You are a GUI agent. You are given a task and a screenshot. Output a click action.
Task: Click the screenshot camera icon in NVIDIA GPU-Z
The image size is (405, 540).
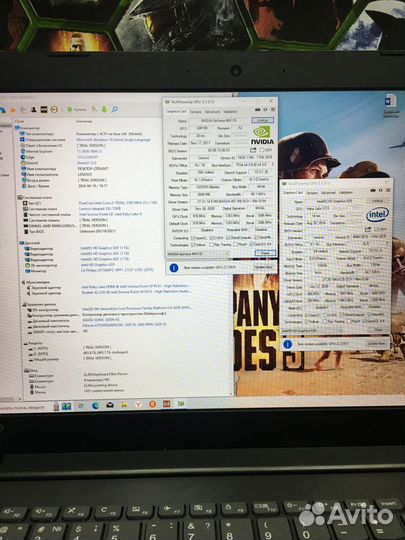(x=258, y=110)
